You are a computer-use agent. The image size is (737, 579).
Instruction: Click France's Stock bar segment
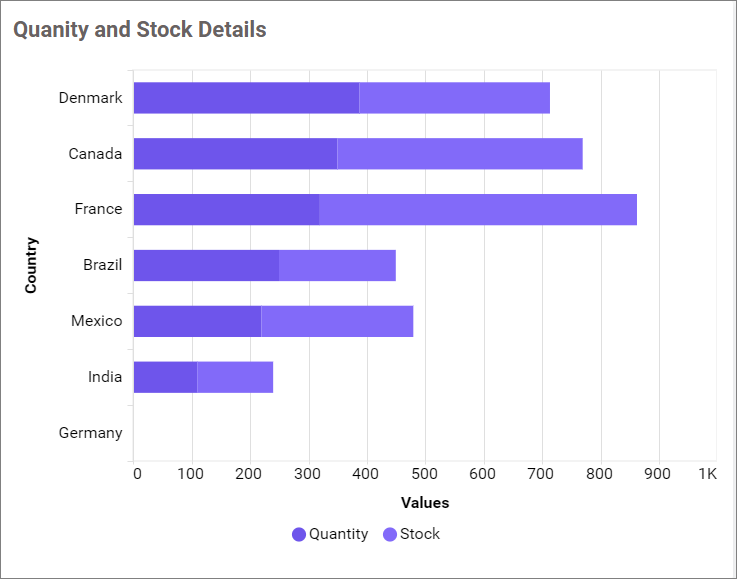tap(478, 209)
